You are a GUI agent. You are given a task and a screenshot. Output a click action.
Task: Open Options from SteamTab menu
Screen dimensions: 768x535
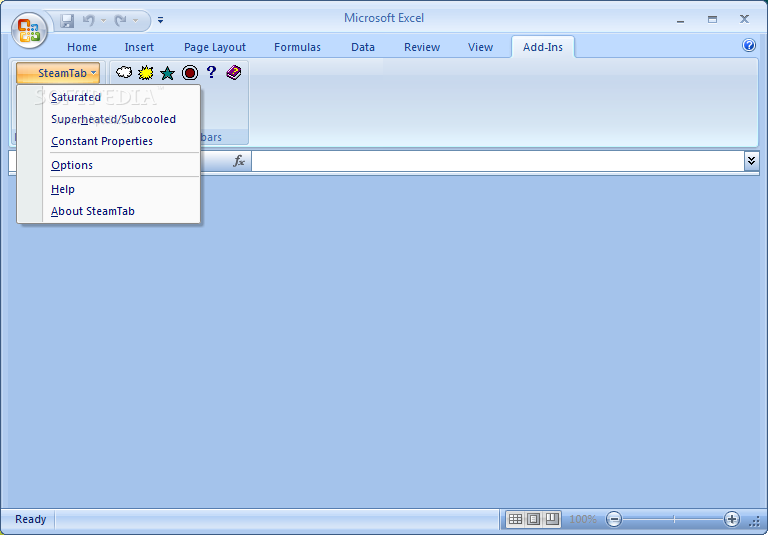tap(109, 165)
